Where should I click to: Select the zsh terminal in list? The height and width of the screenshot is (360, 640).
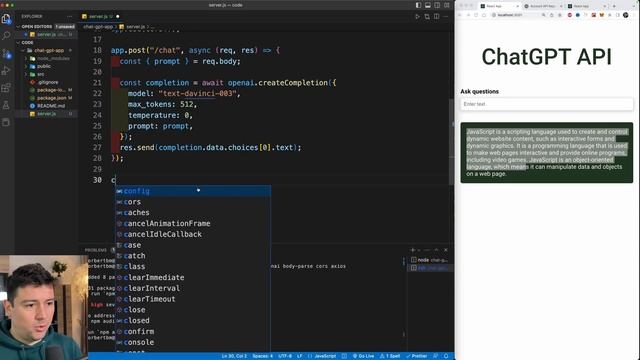pyautogui.click(x=429, y=268)
